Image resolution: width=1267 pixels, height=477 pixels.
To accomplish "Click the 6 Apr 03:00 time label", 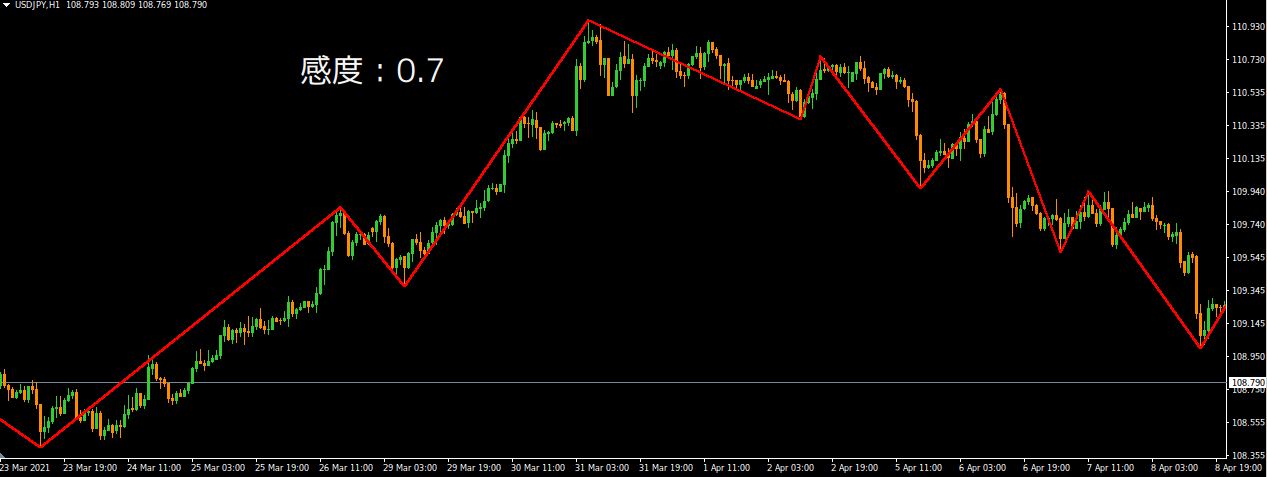I will pos(983,468).
